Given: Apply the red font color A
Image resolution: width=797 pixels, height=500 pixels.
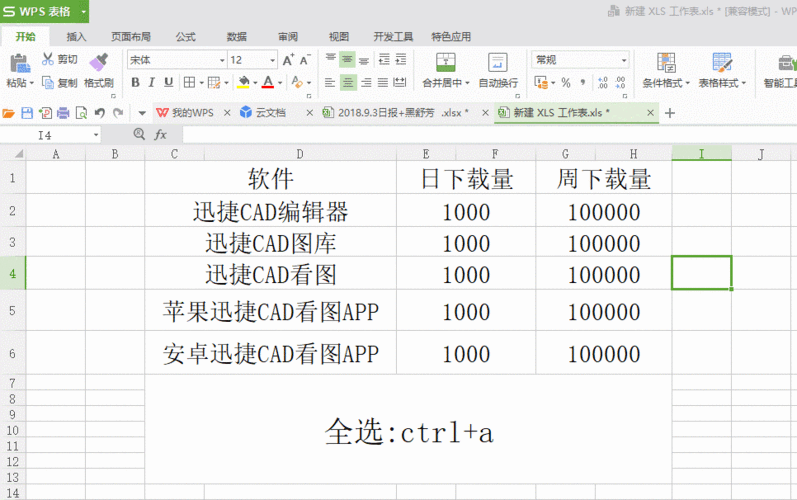Looking at the screenshot, I should [x=268, y=82].
